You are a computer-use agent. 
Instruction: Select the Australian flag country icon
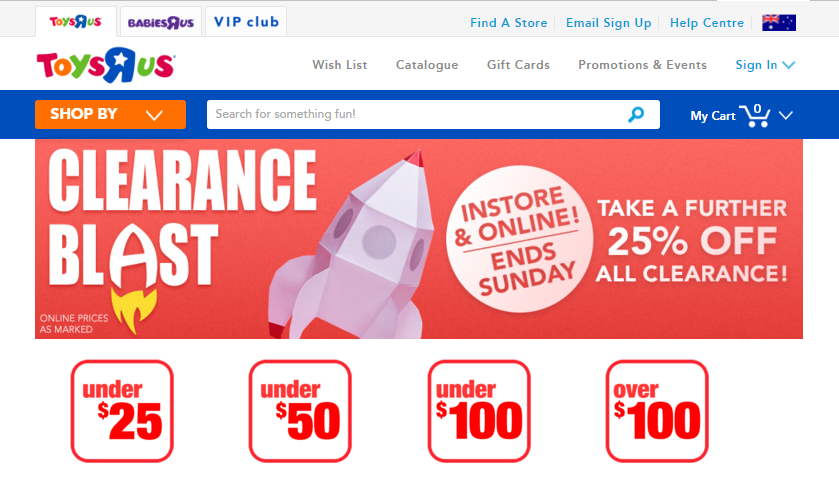(x=779, y=22)
